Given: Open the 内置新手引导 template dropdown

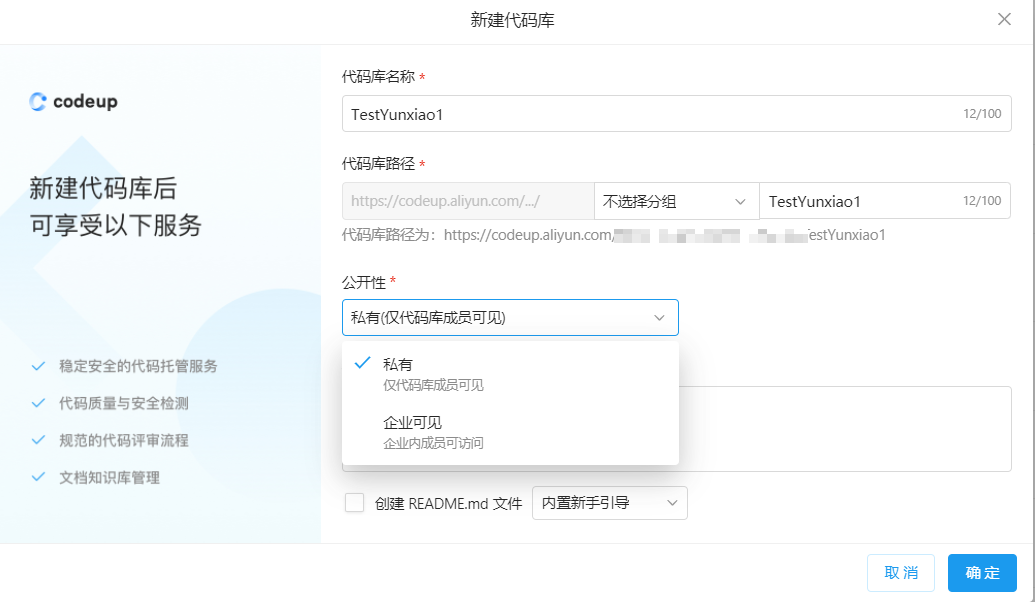Looking at the screenshot, I should 609,503.
